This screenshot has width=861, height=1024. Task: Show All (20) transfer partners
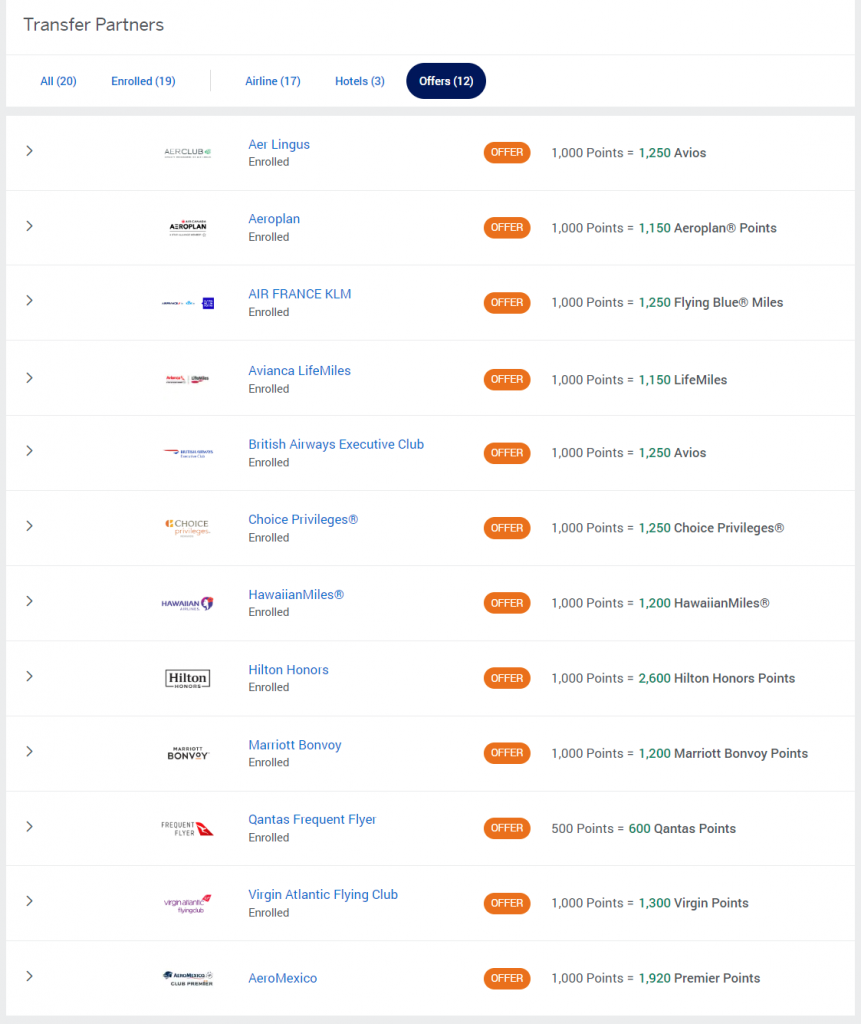point(58,81)
